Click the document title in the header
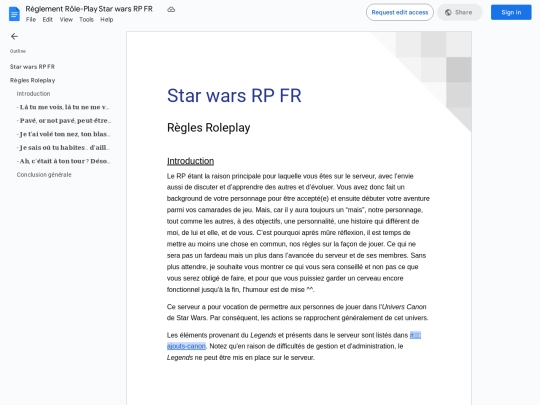 [89, 9]
